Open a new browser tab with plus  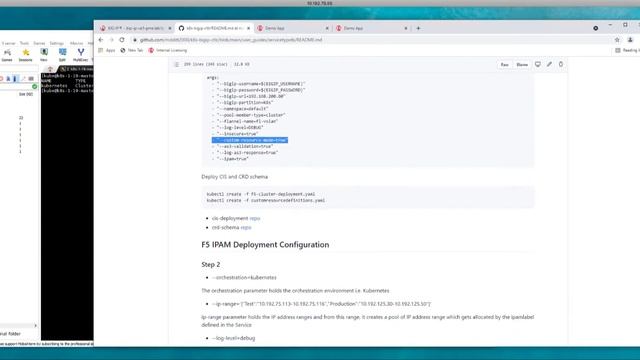click(x=418, y=28)
